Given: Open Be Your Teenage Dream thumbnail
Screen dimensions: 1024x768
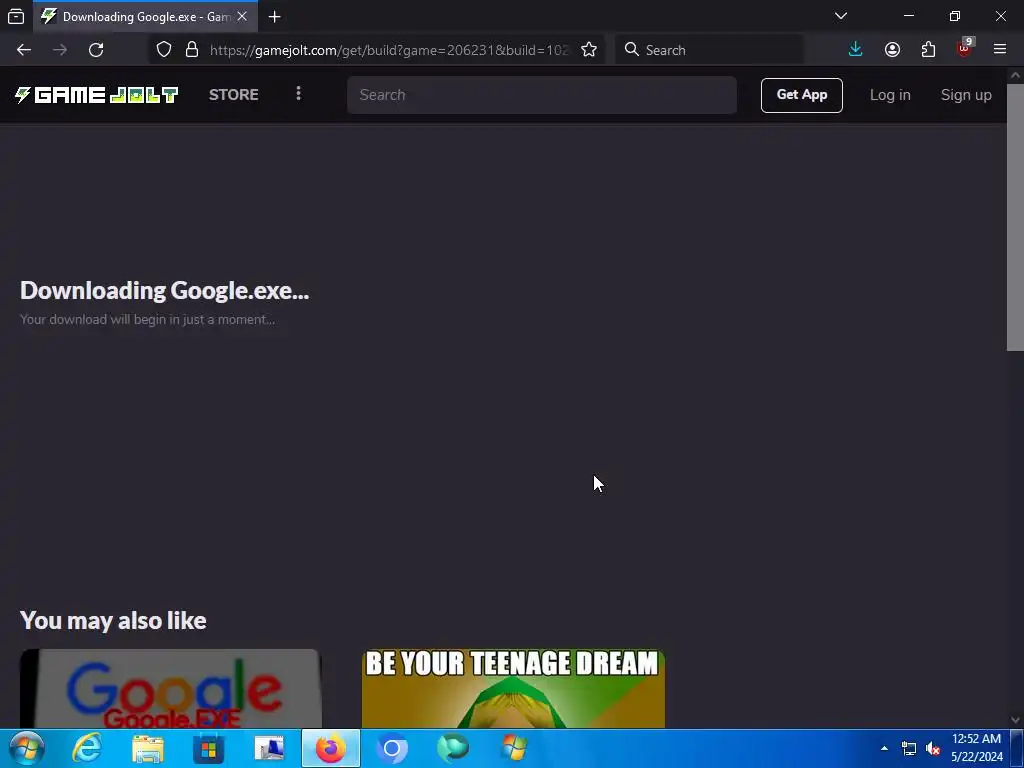Looking at the screenshot, I should 513,688.
